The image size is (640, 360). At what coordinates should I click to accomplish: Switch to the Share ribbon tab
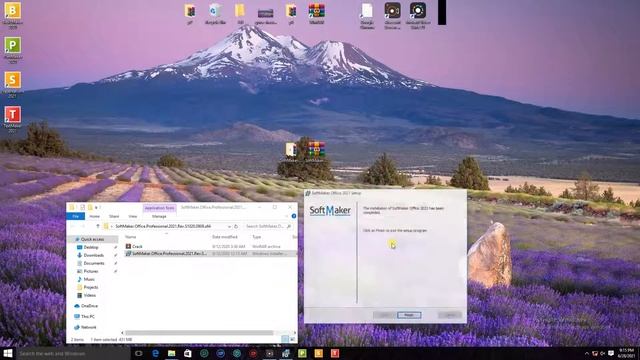pos(114,216)
